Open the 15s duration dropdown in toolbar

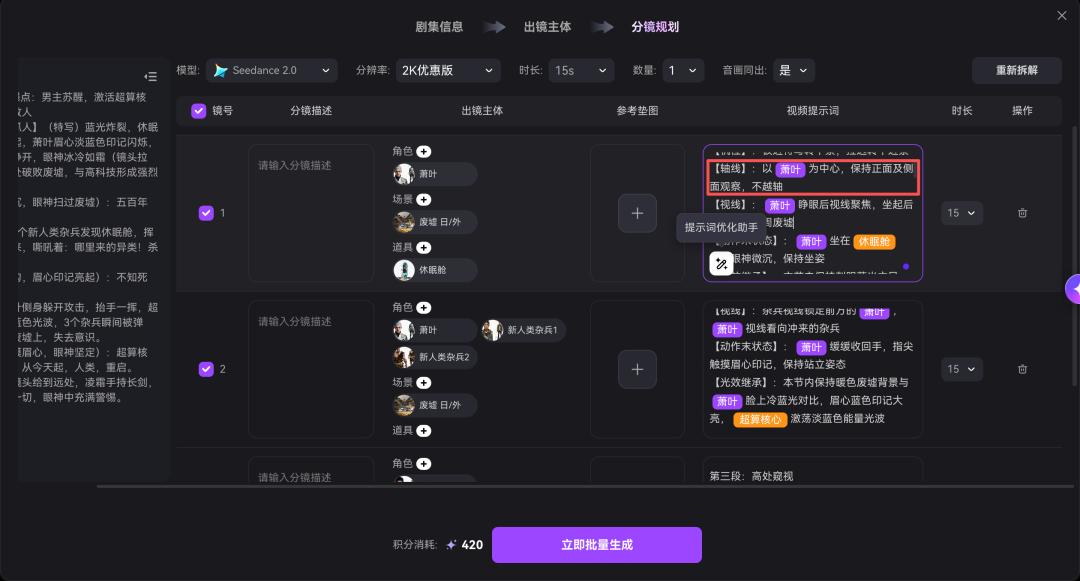click(x=581, y=70)
